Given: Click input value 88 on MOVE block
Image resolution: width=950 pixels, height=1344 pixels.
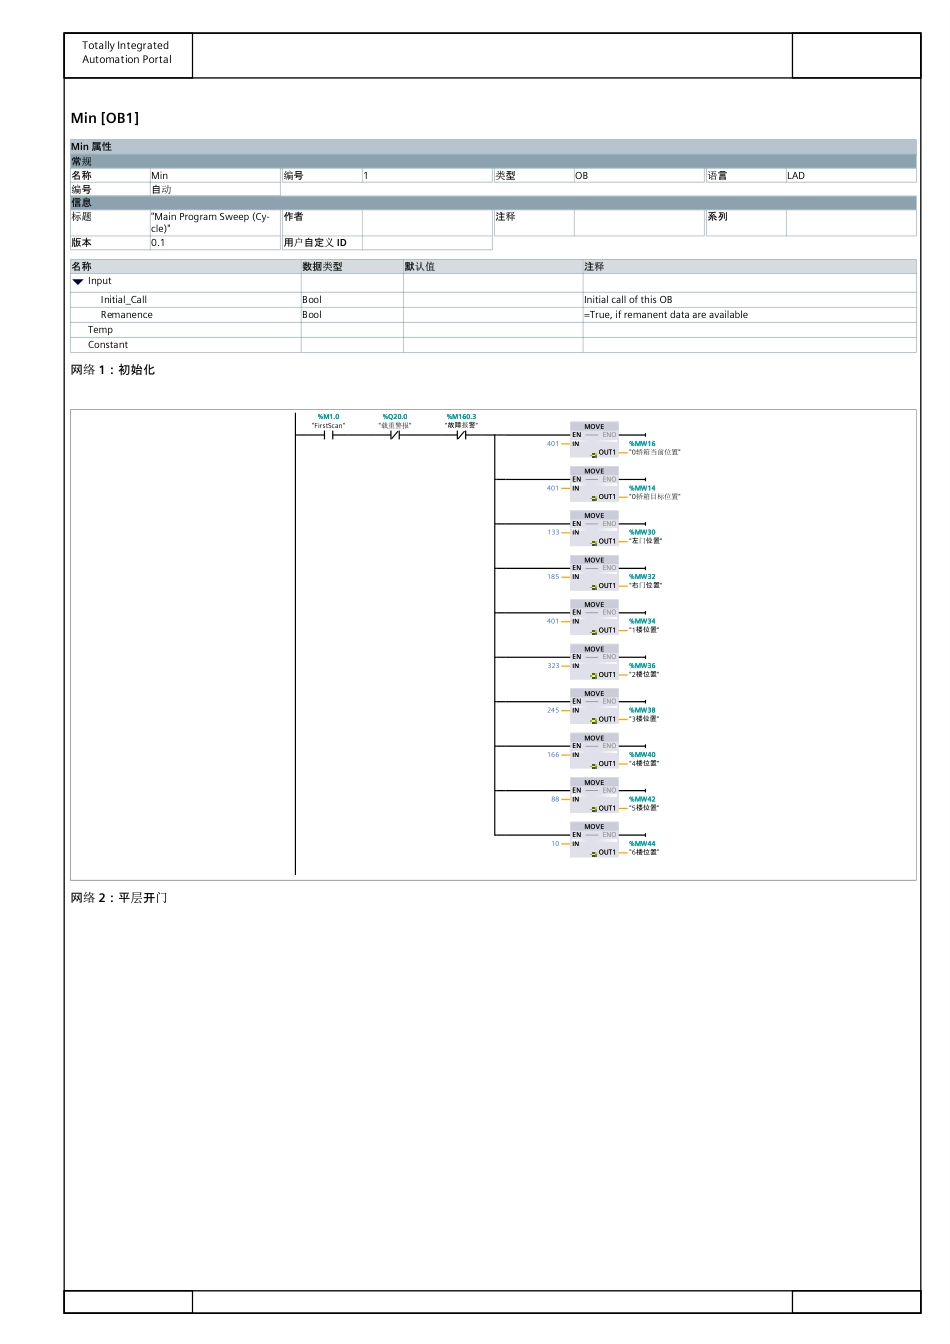Looking at the screenshot, I should 555,799.
